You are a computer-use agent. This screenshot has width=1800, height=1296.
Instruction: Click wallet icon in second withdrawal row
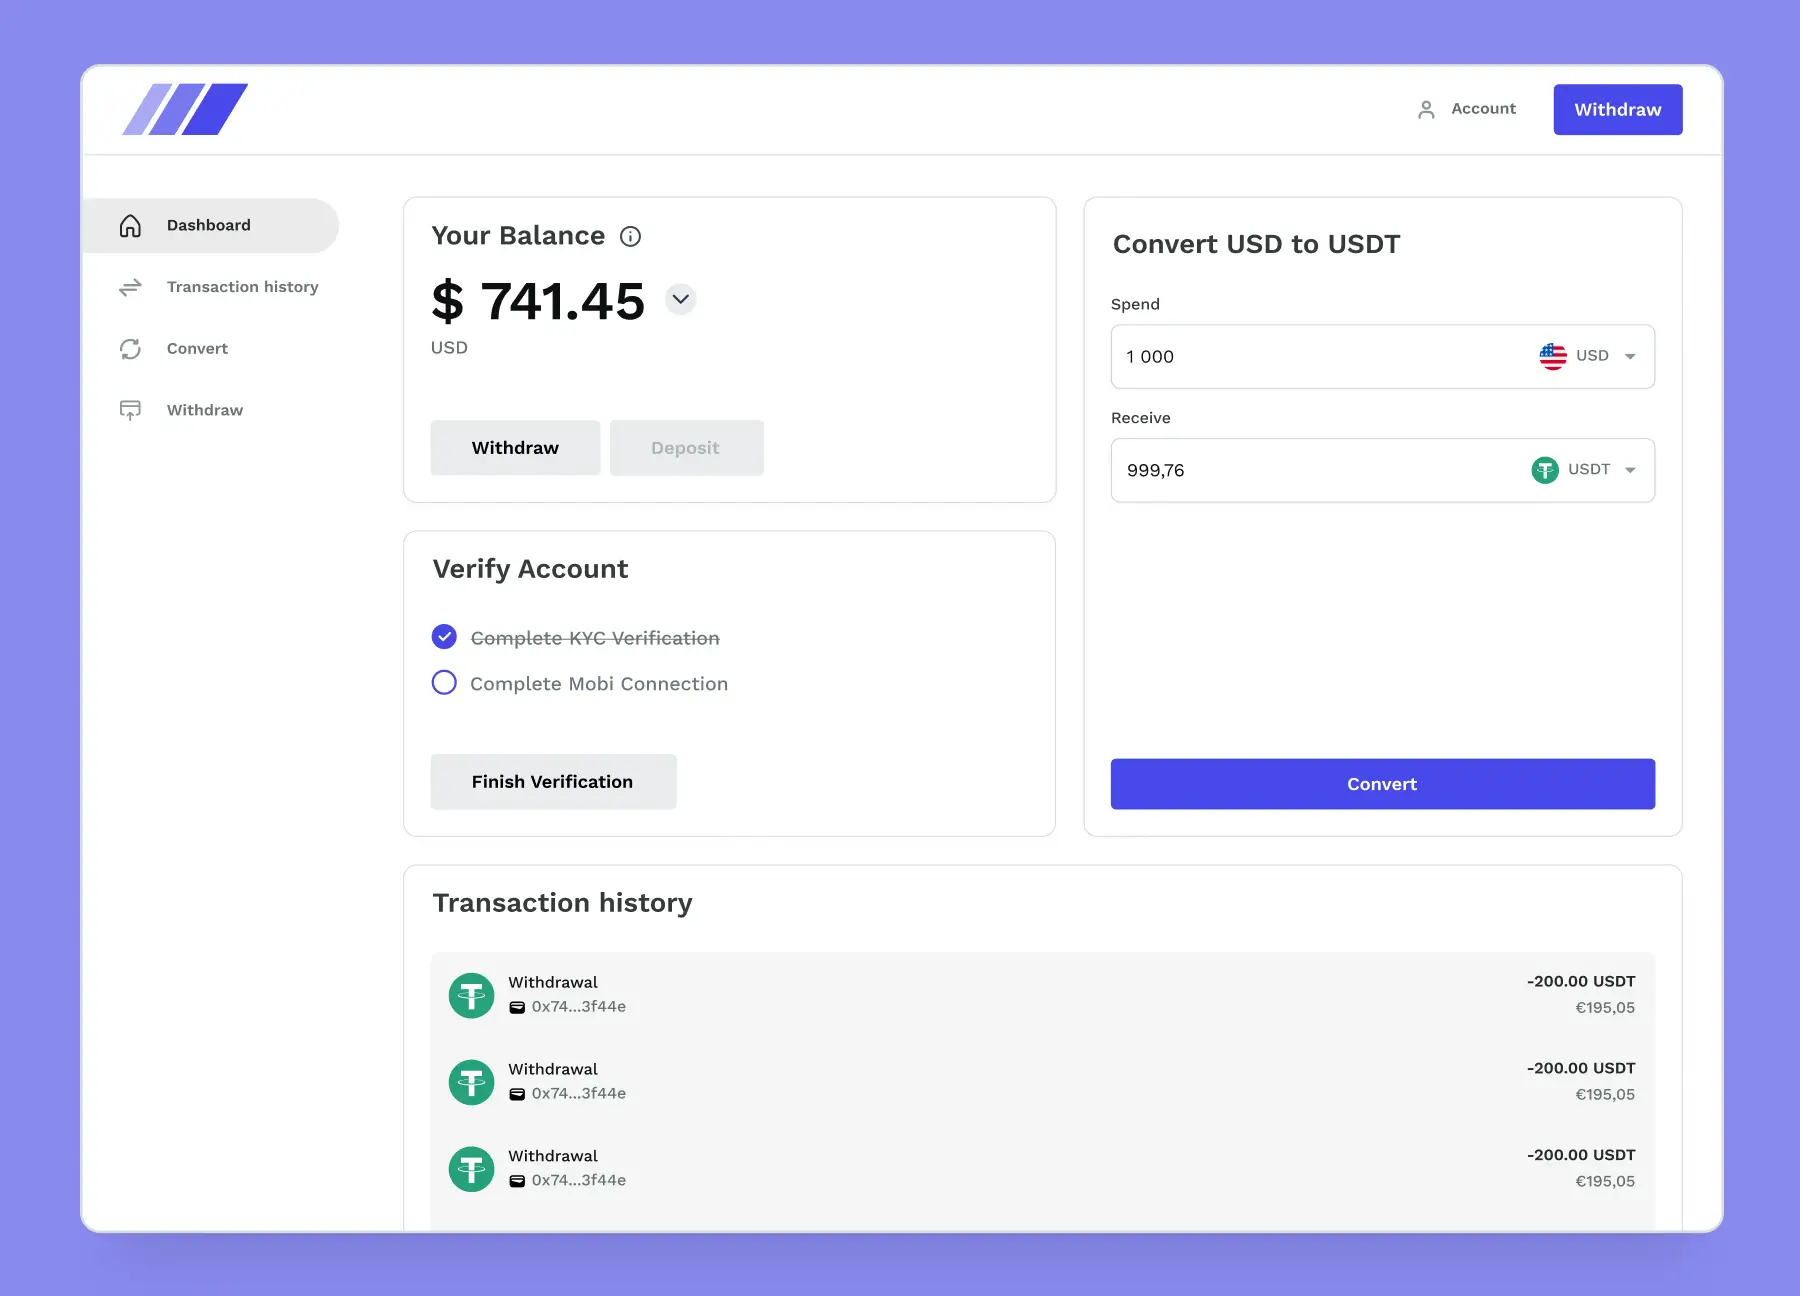517,1094
